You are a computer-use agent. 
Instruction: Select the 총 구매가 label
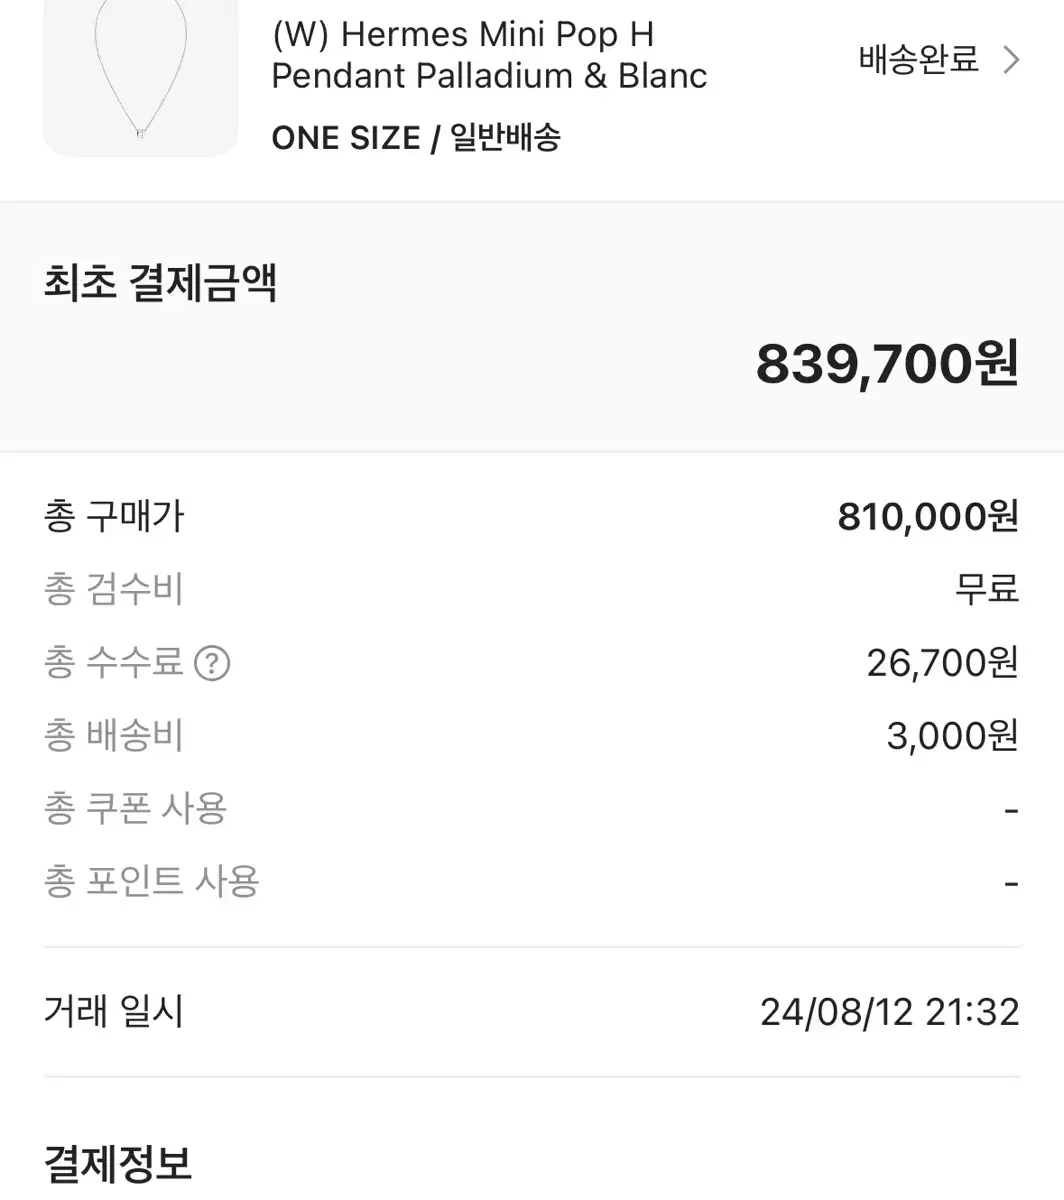click(x=114, y=516)
